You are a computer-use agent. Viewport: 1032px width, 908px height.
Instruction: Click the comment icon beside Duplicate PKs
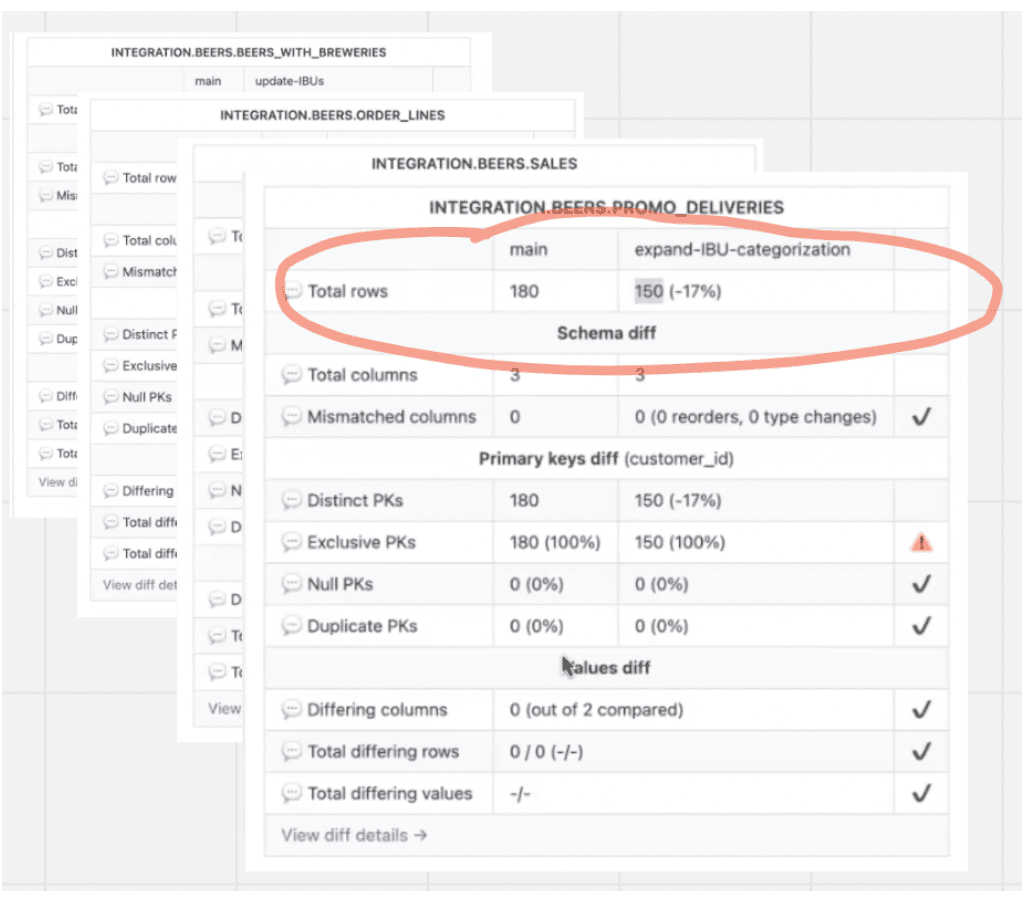291,626
